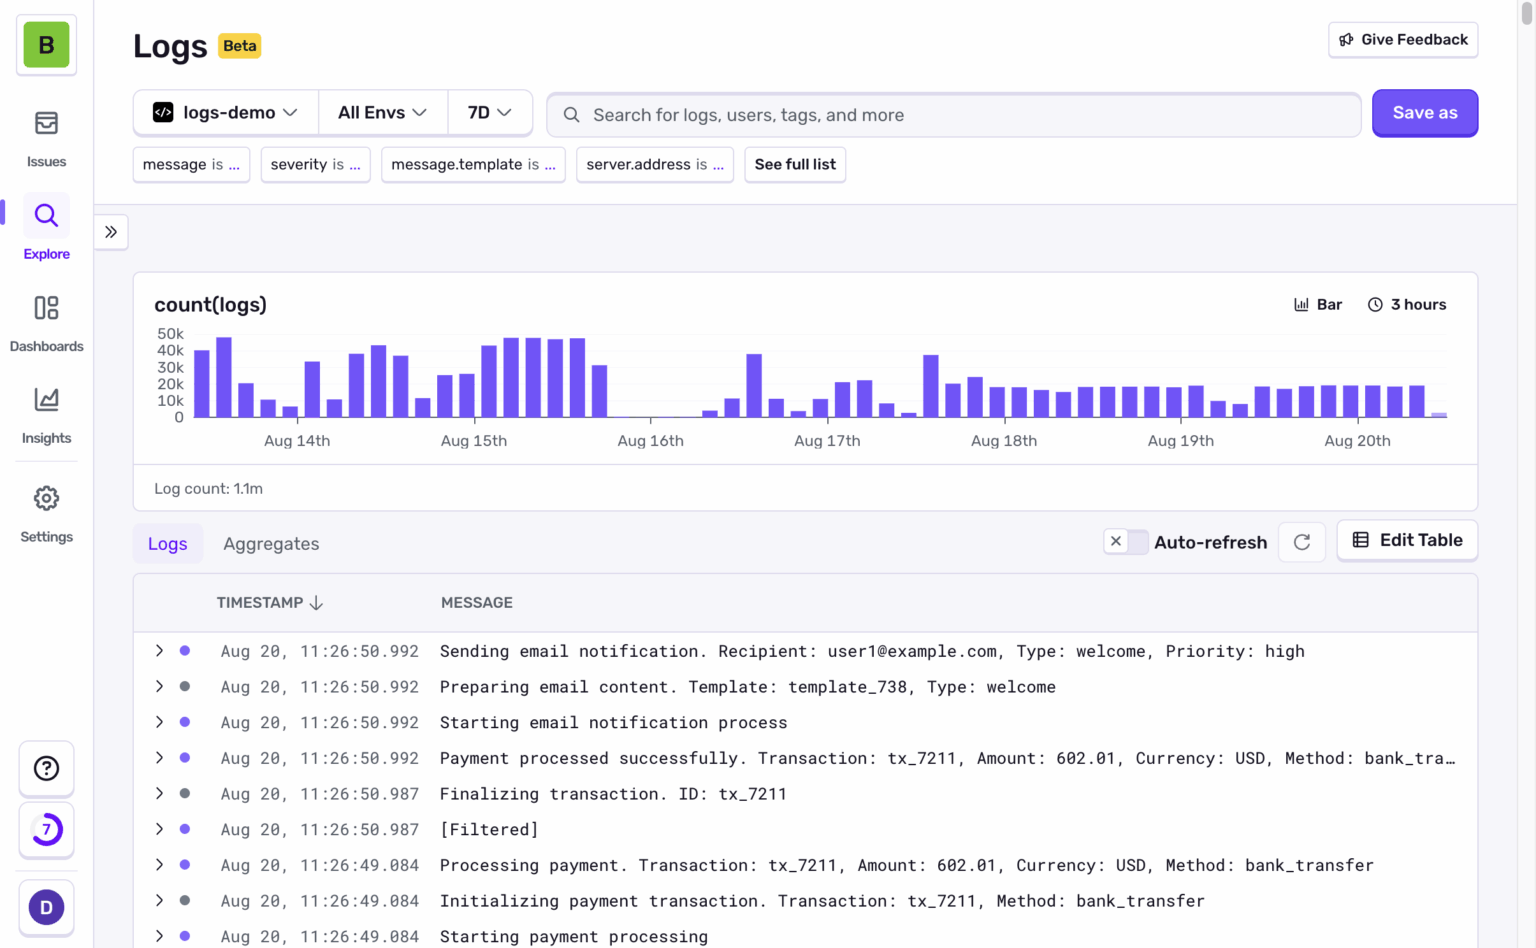1536x948 pixels.
Task: Open Settings from the sidebar
Action: point(46,512)
